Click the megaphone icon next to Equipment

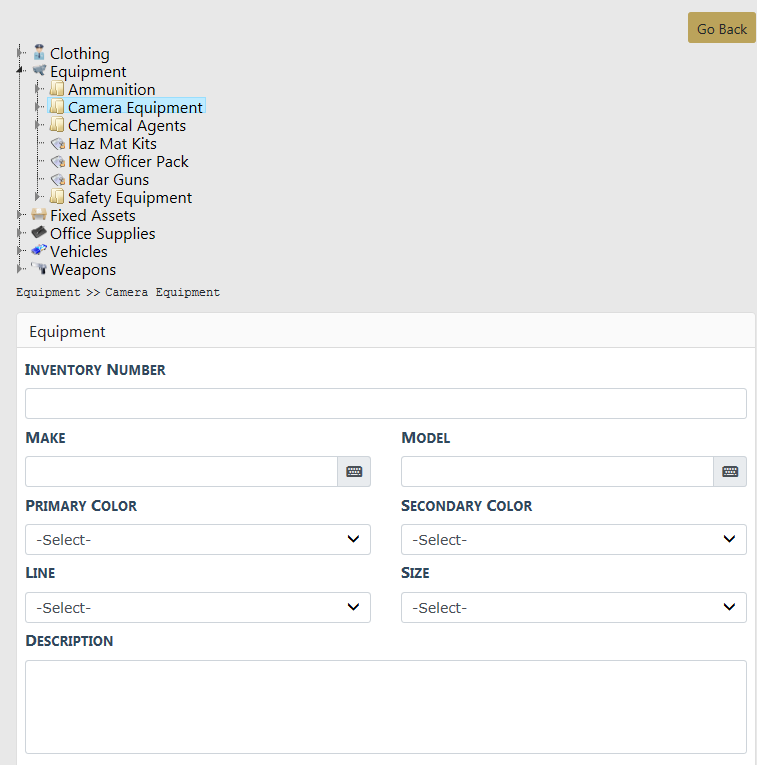pyautogui.click(x=39, y=71)
